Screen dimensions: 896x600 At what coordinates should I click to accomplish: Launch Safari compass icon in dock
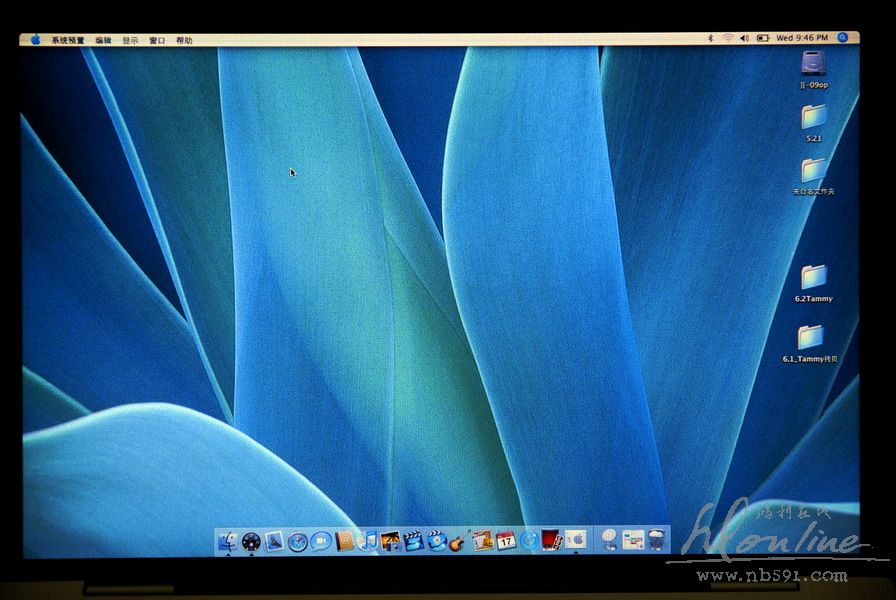coord(298,542)
